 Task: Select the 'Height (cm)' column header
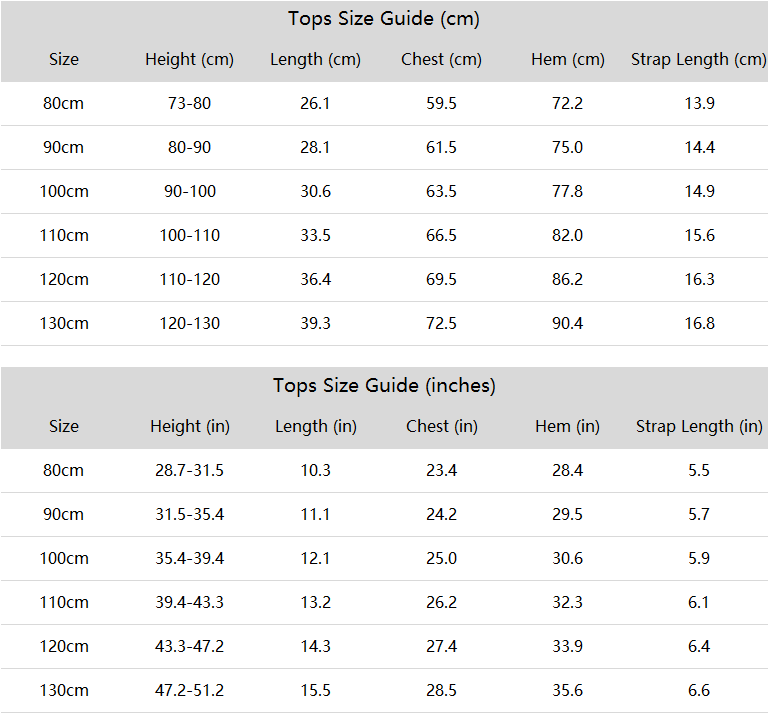[190, 60]
